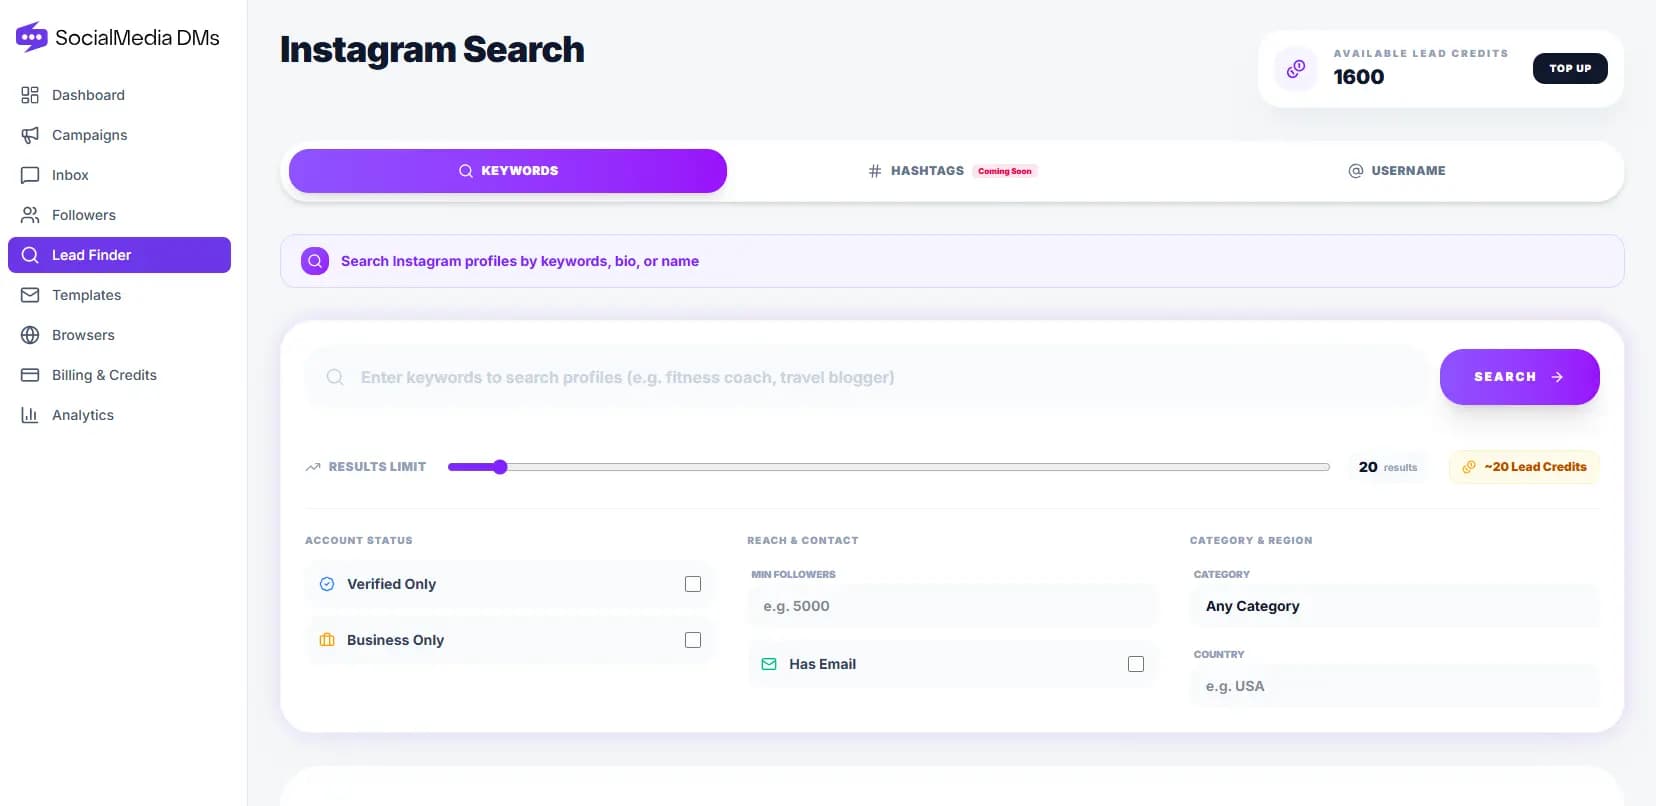
Task: Click the Business Only briefcase icon
Action: 327,640
